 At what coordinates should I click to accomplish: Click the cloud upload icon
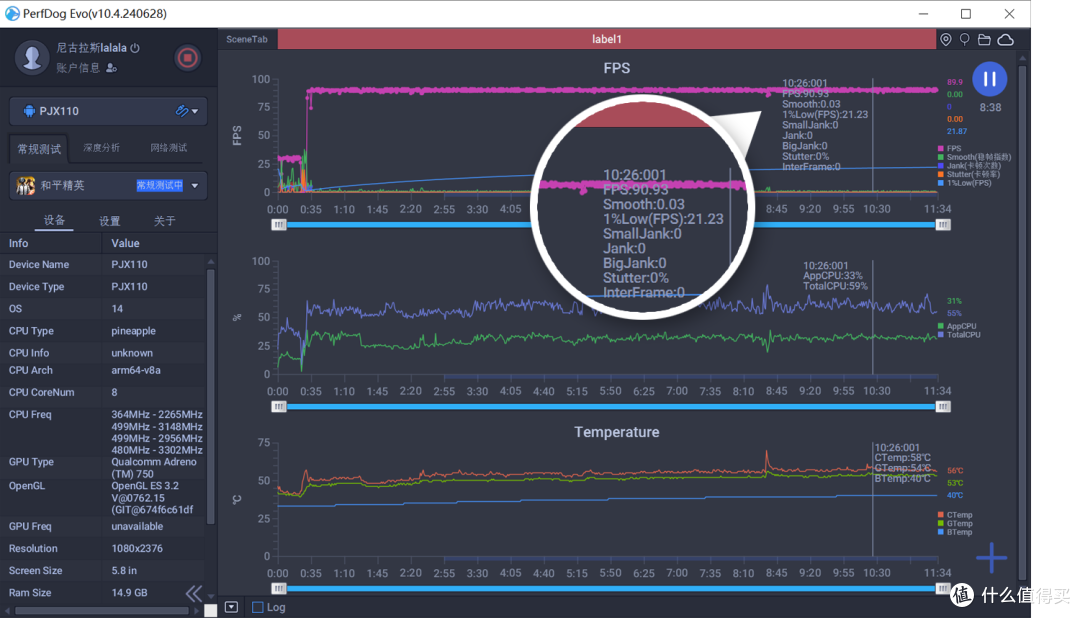pos(1005,39)
